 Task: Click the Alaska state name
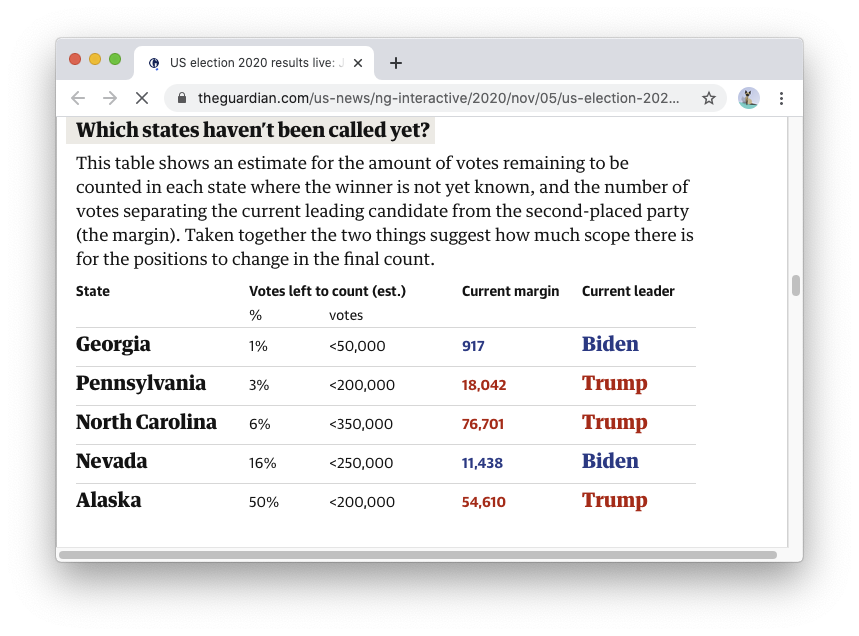[x=108, y=501]
